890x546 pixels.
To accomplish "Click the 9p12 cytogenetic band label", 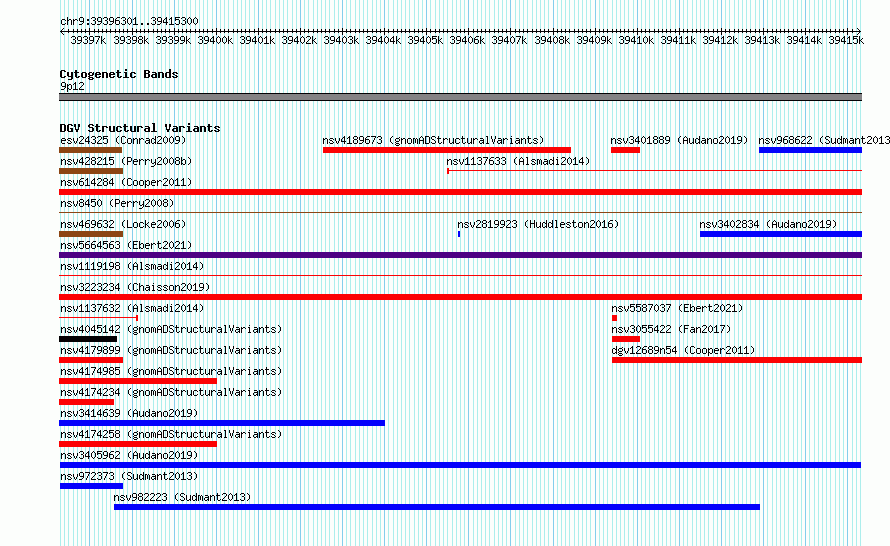I will tap(72, 86).
